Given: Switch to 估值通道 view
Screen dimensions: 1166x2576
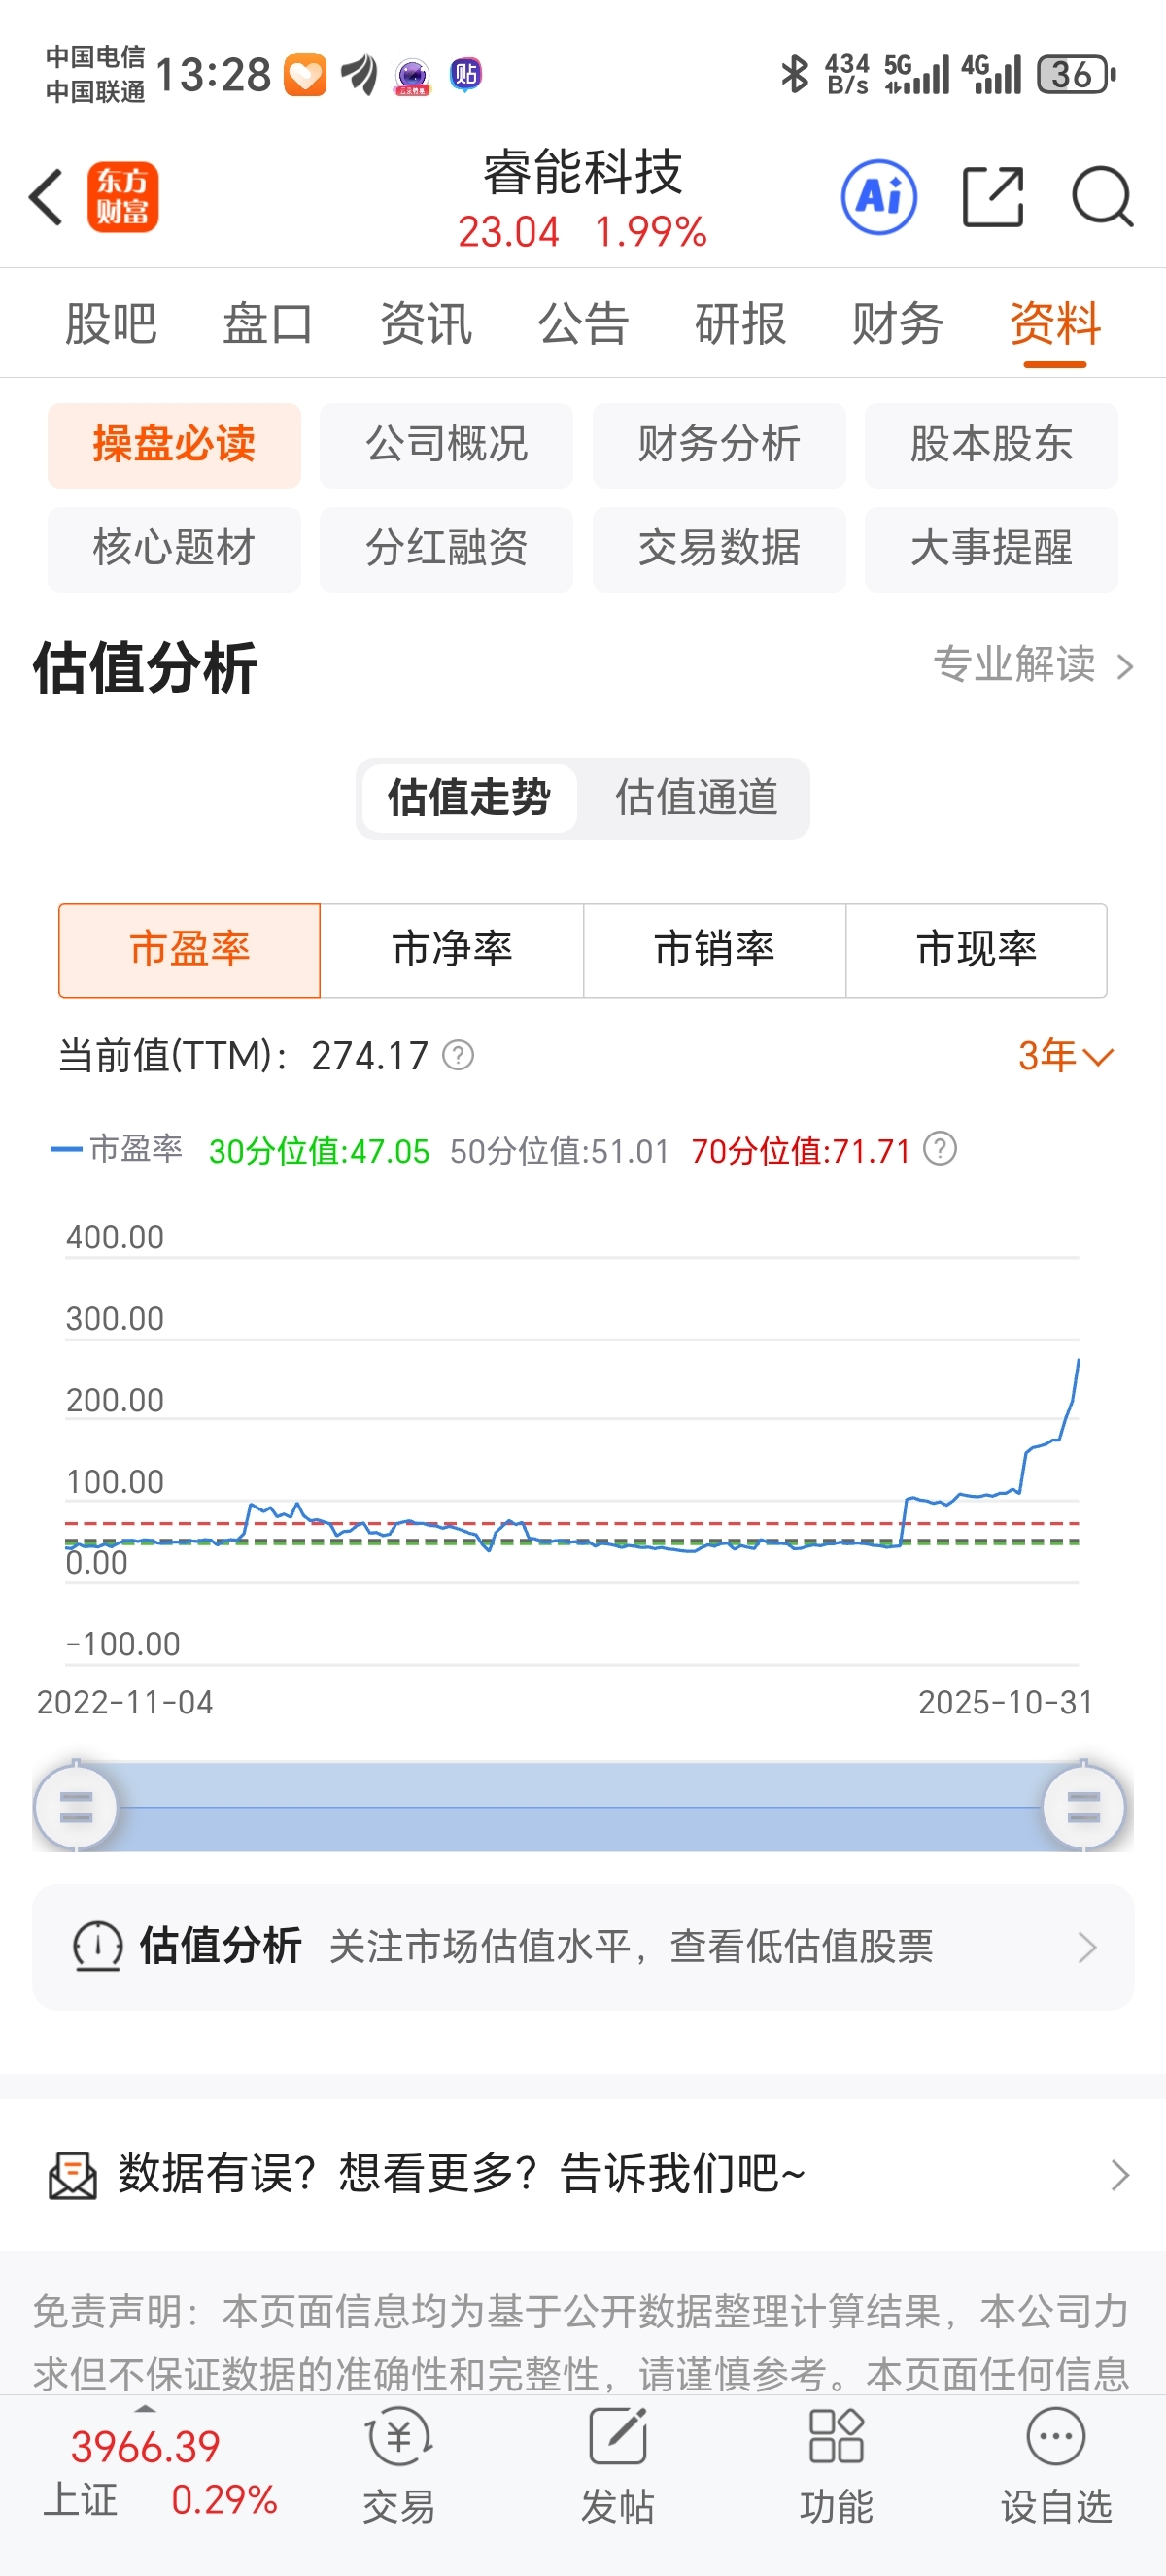Looking at the screenshot, I should coord(696,798).
